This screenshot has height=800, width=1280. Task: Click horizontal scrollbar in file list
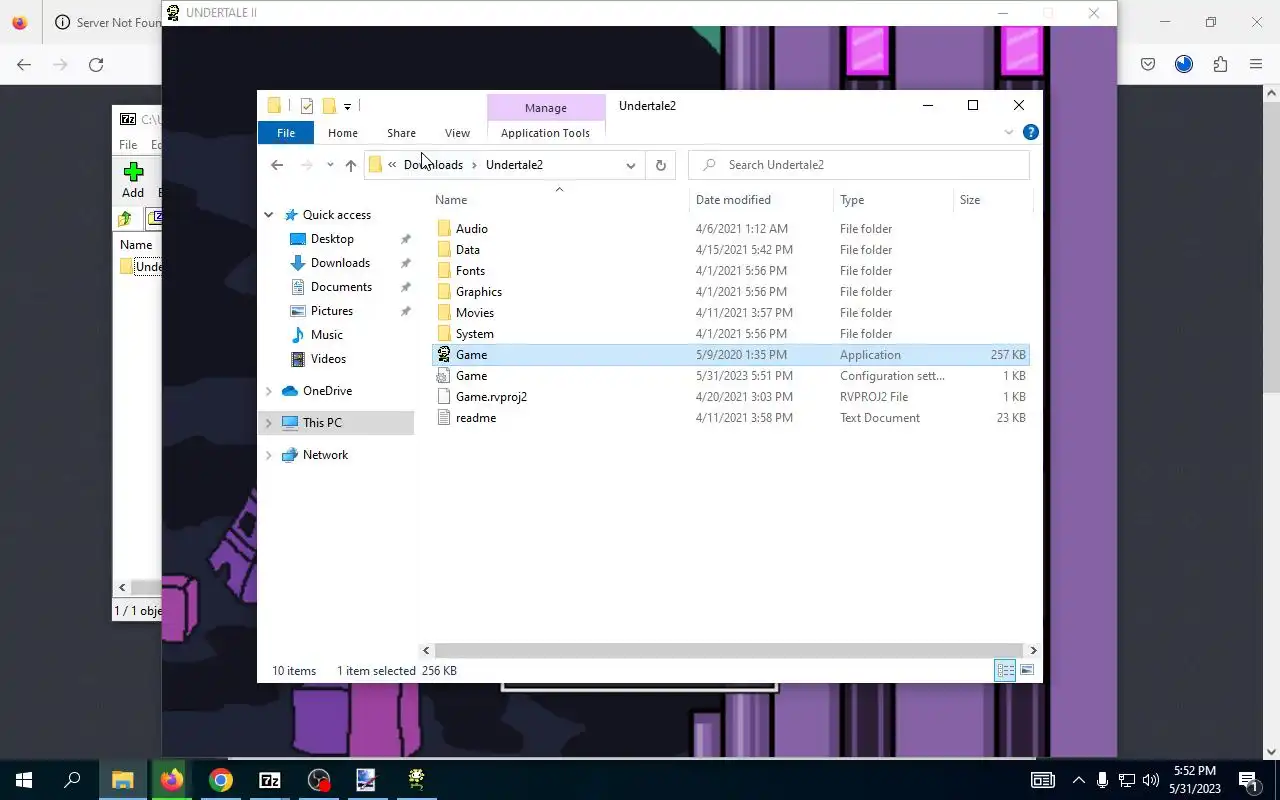point(729,650)
